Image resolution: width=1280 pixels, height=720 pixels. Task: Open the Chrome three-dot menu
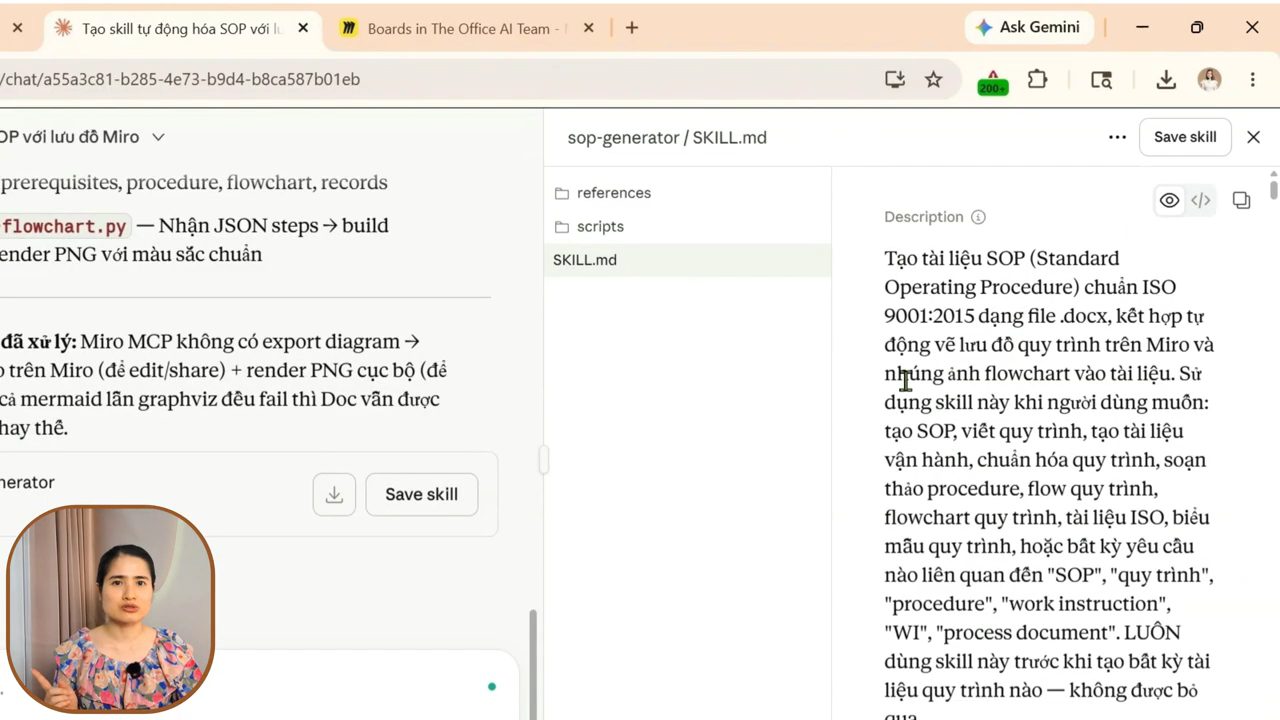[x=1252, y=79]
